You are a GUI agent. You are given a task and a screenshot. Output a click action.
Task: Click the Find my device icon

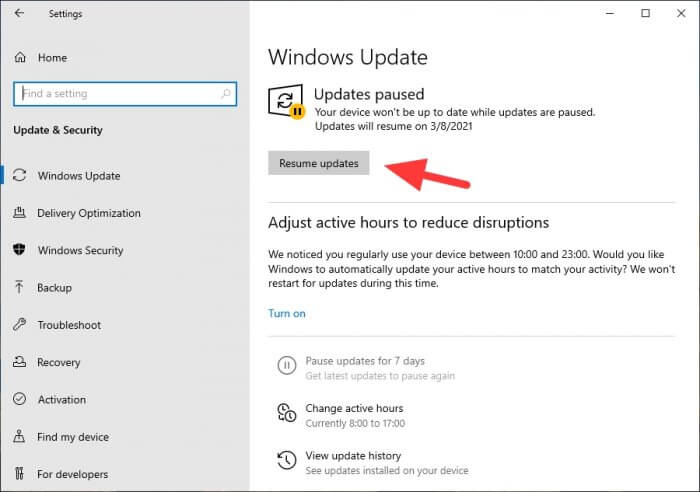(19, 436)
